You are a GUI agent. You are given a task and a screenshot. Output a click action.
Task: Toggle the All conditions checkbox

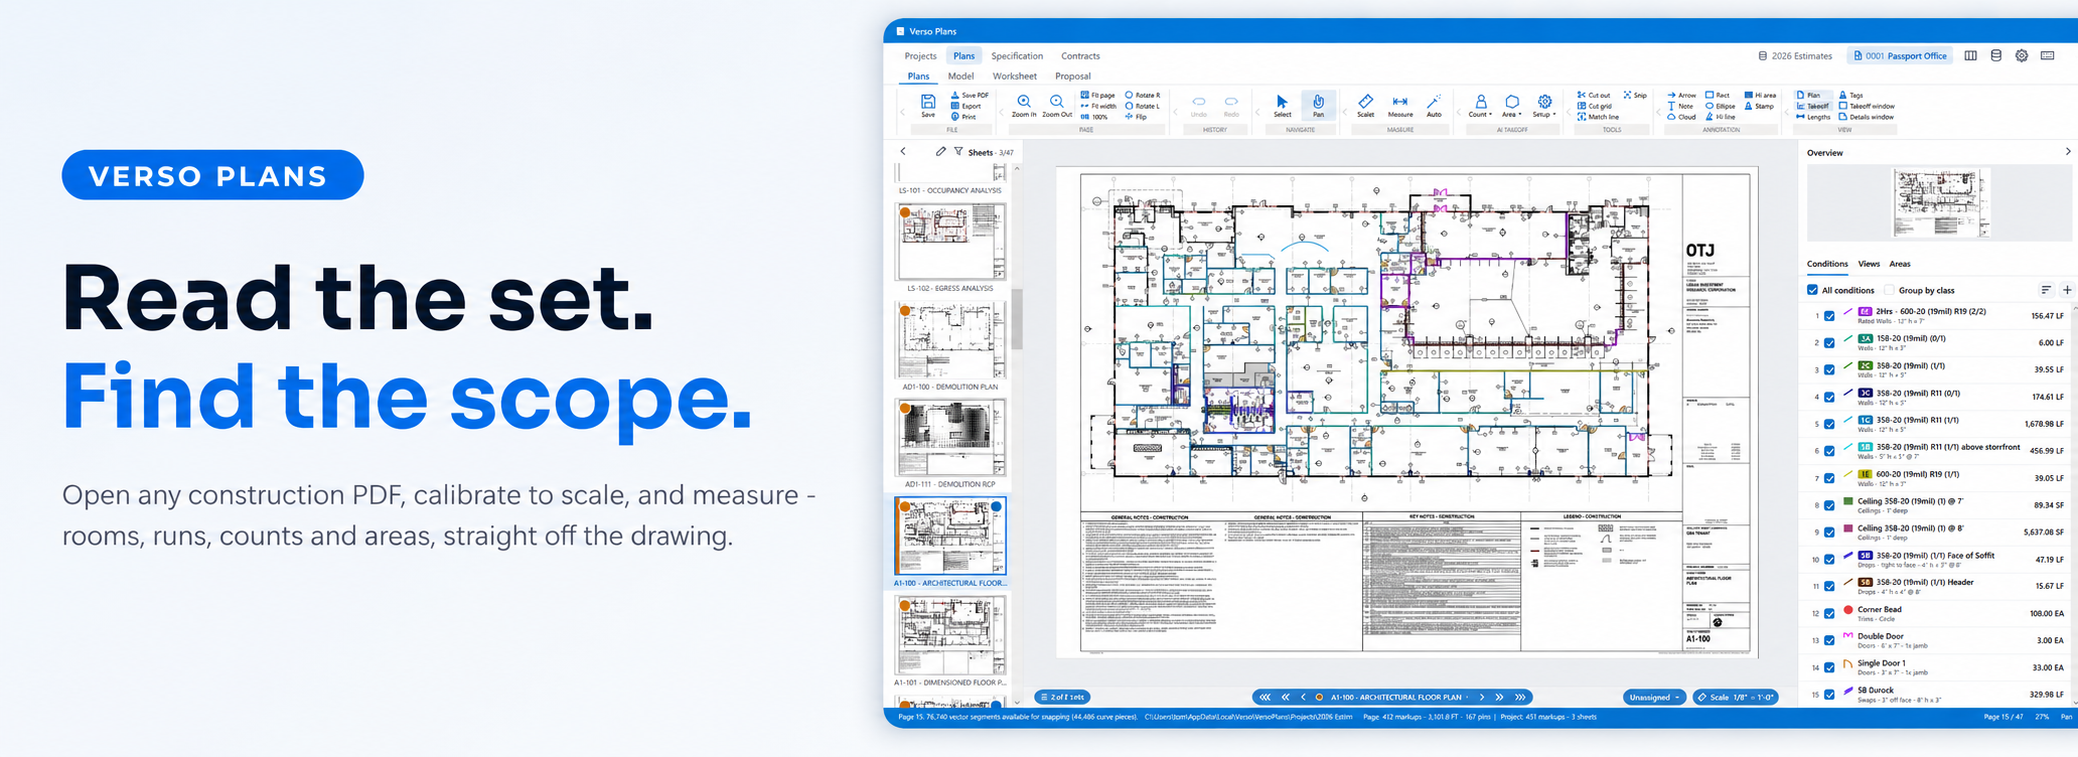(1812, 290)
